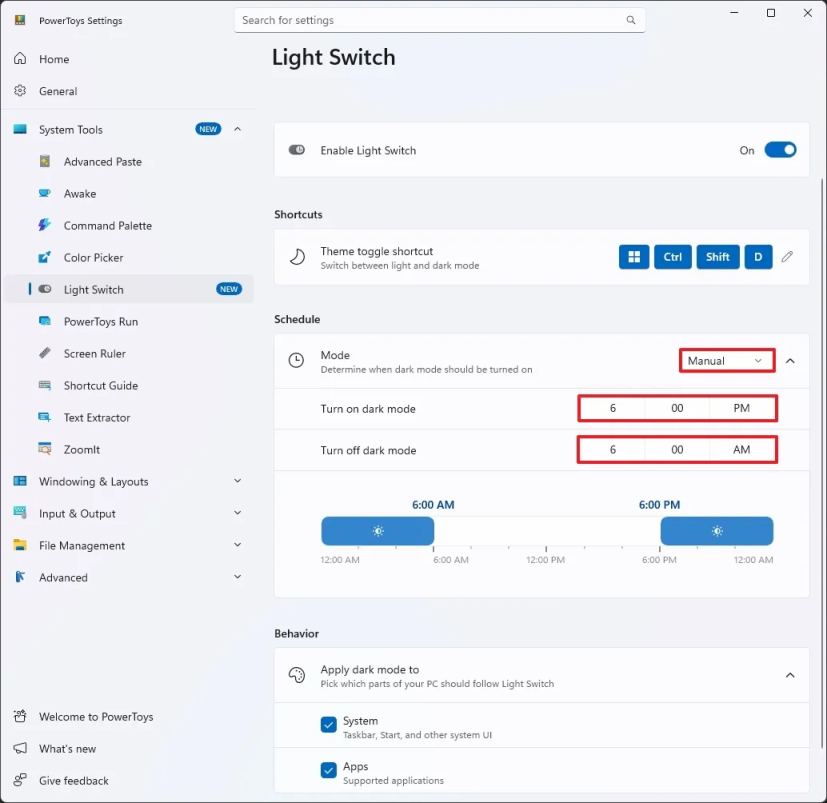
Task: Select Shortcut Guide in the sidebar
Action: [100, 385]
